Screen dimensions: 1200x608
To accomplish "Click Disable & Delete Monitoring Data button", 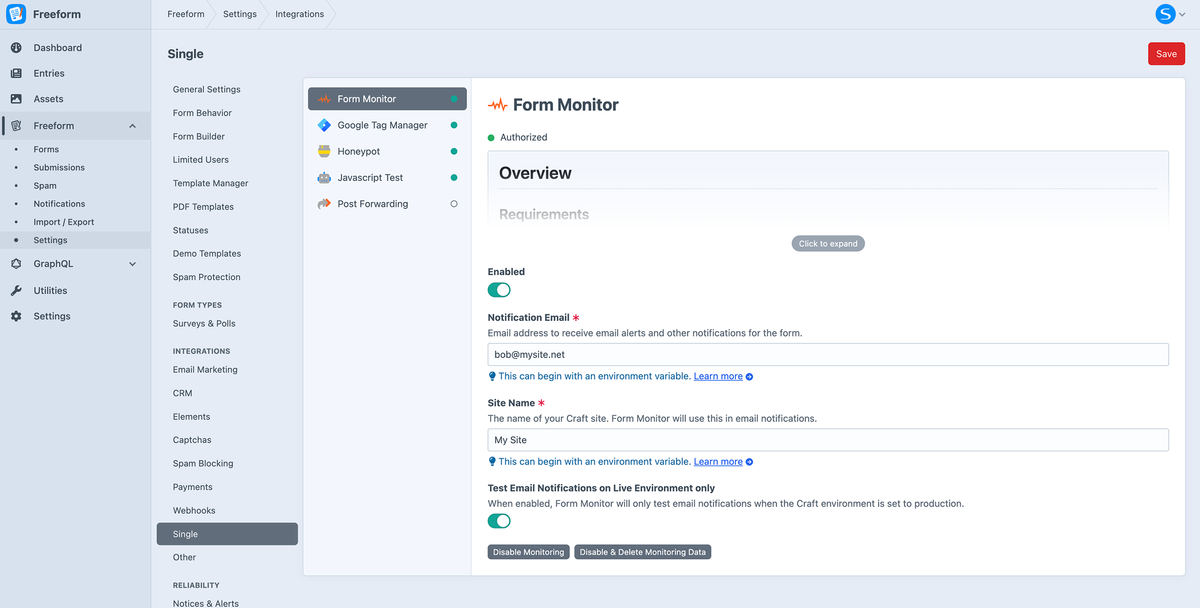I will coord(642,552).
